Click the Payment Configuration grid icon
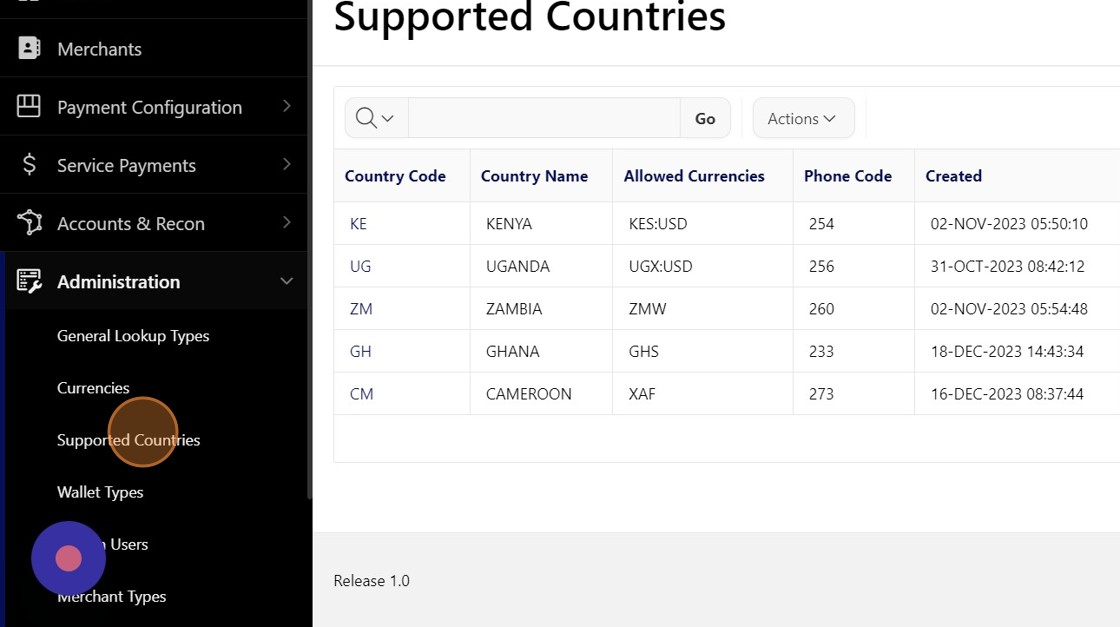The height and width of the screenshot is (627, 1120). pos(29,106)
